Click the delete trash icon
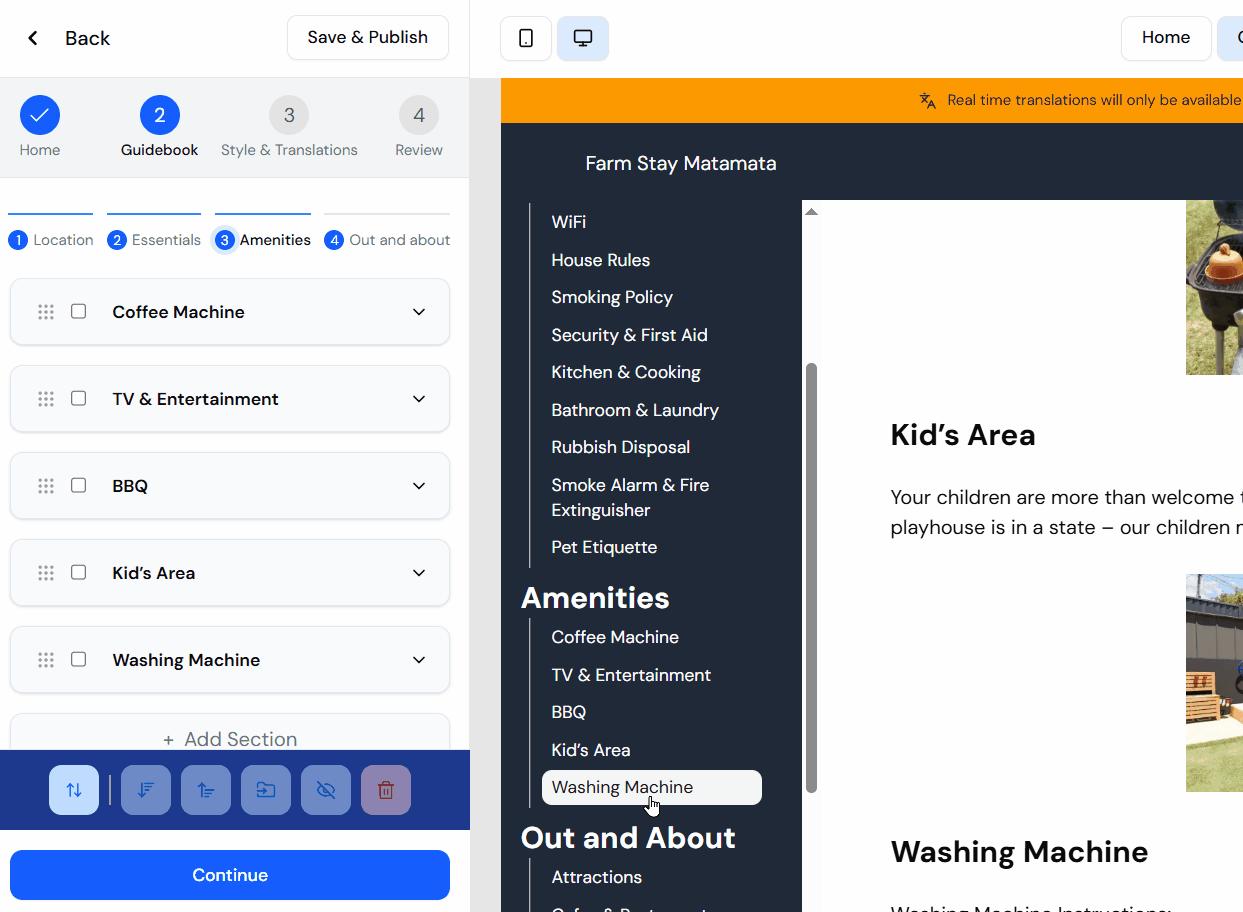Image resolution: width=1243 pixels, height=912 pixels. tap(385, 790)
